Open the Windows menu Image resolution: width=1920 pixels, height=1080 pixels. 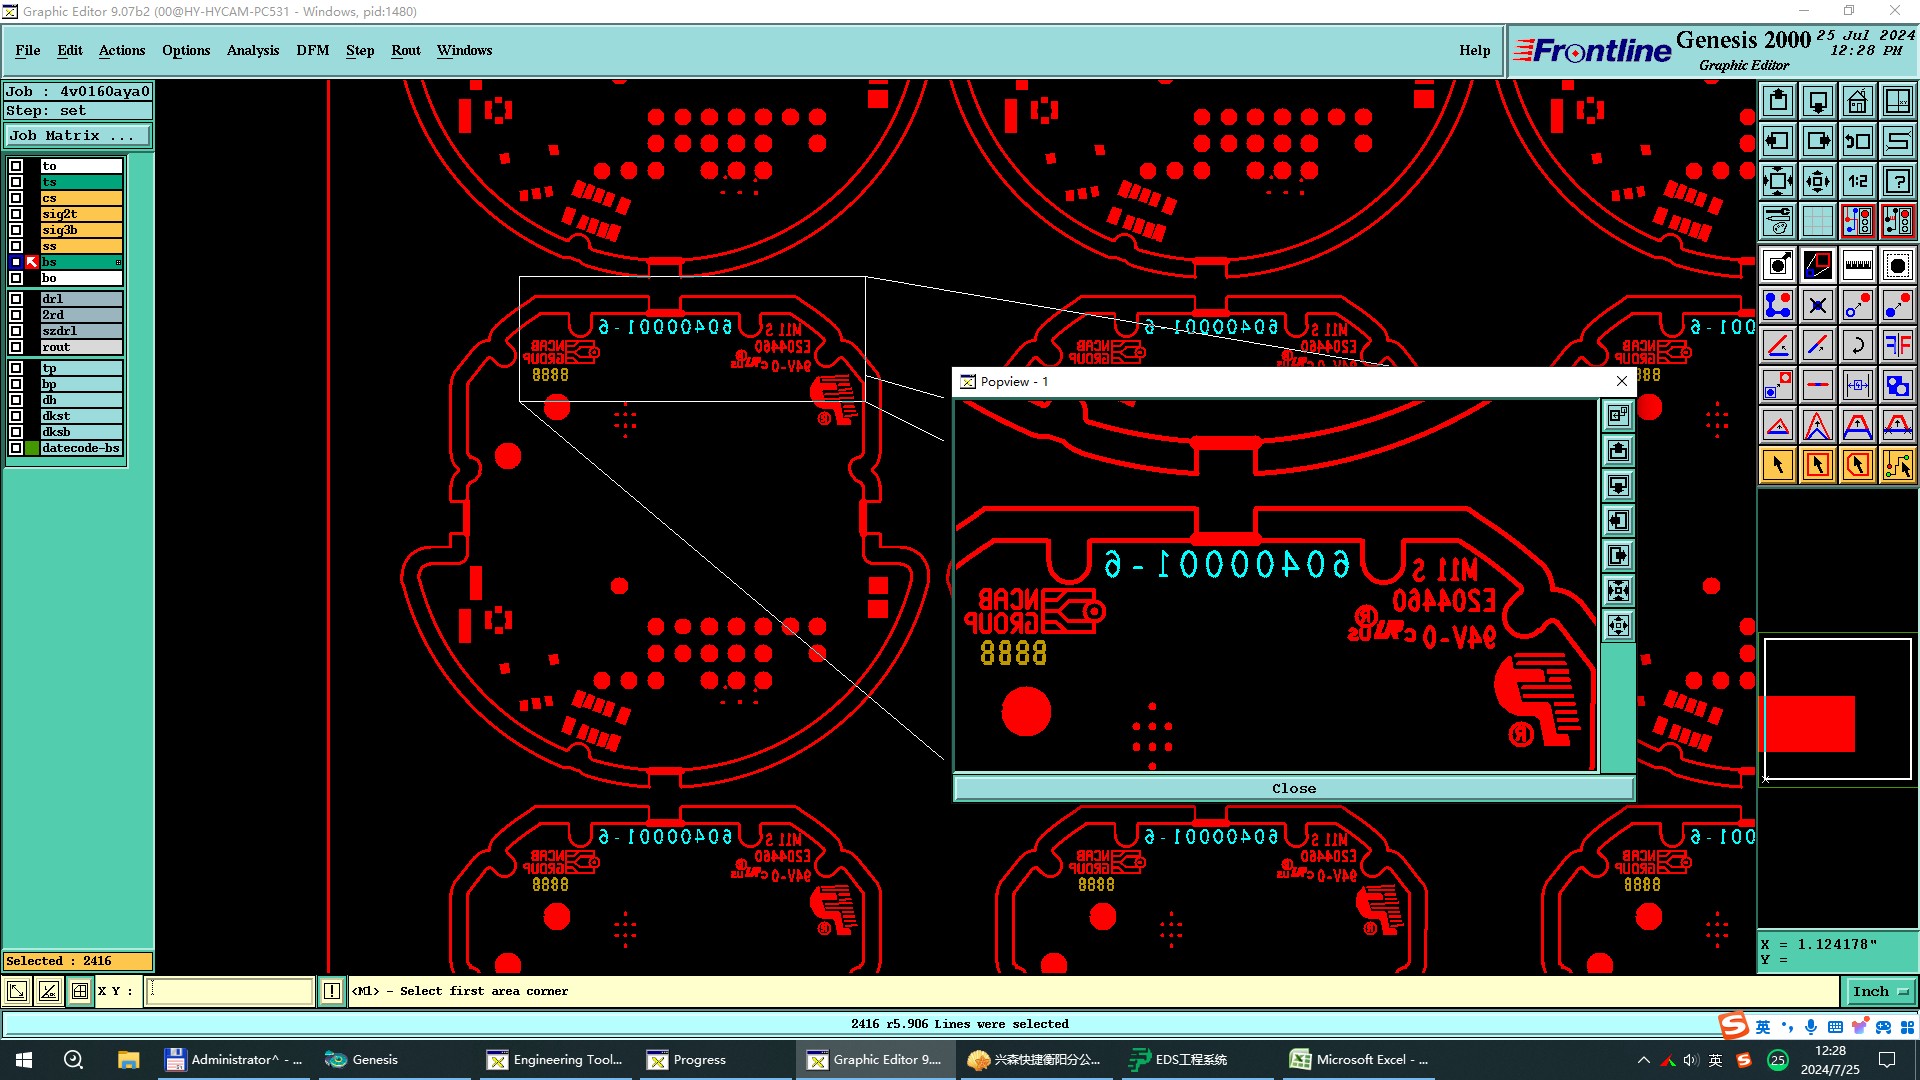coord(464,50)
